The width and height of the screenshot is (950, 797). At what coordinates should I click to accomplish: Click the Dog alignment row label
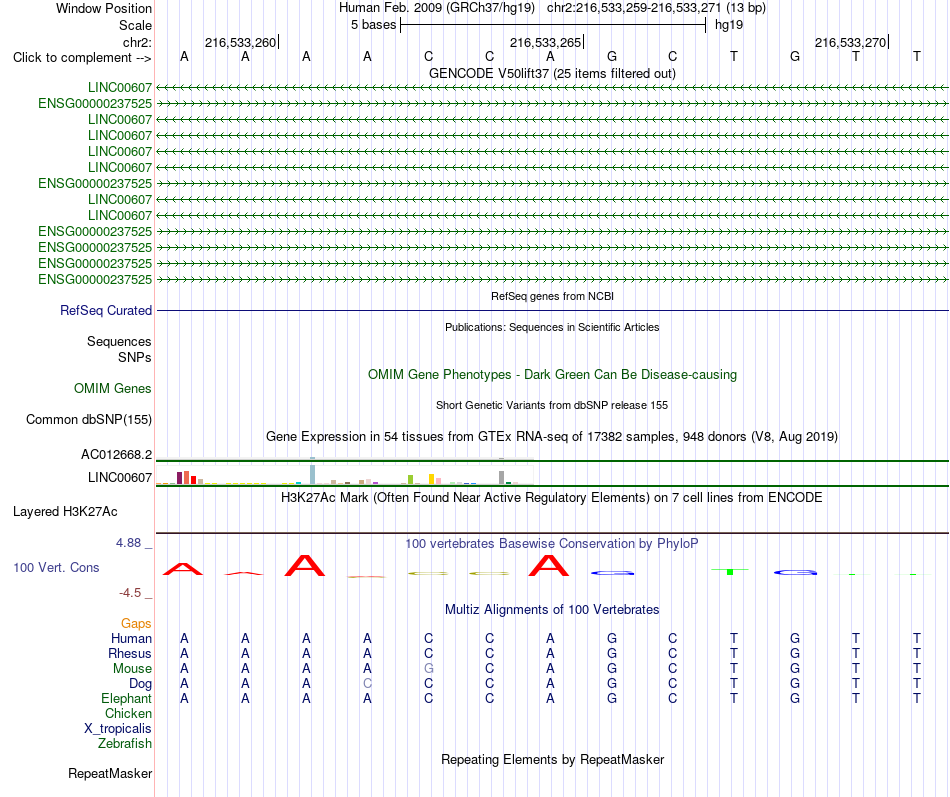pyautogui.click(x=140, y=684)
